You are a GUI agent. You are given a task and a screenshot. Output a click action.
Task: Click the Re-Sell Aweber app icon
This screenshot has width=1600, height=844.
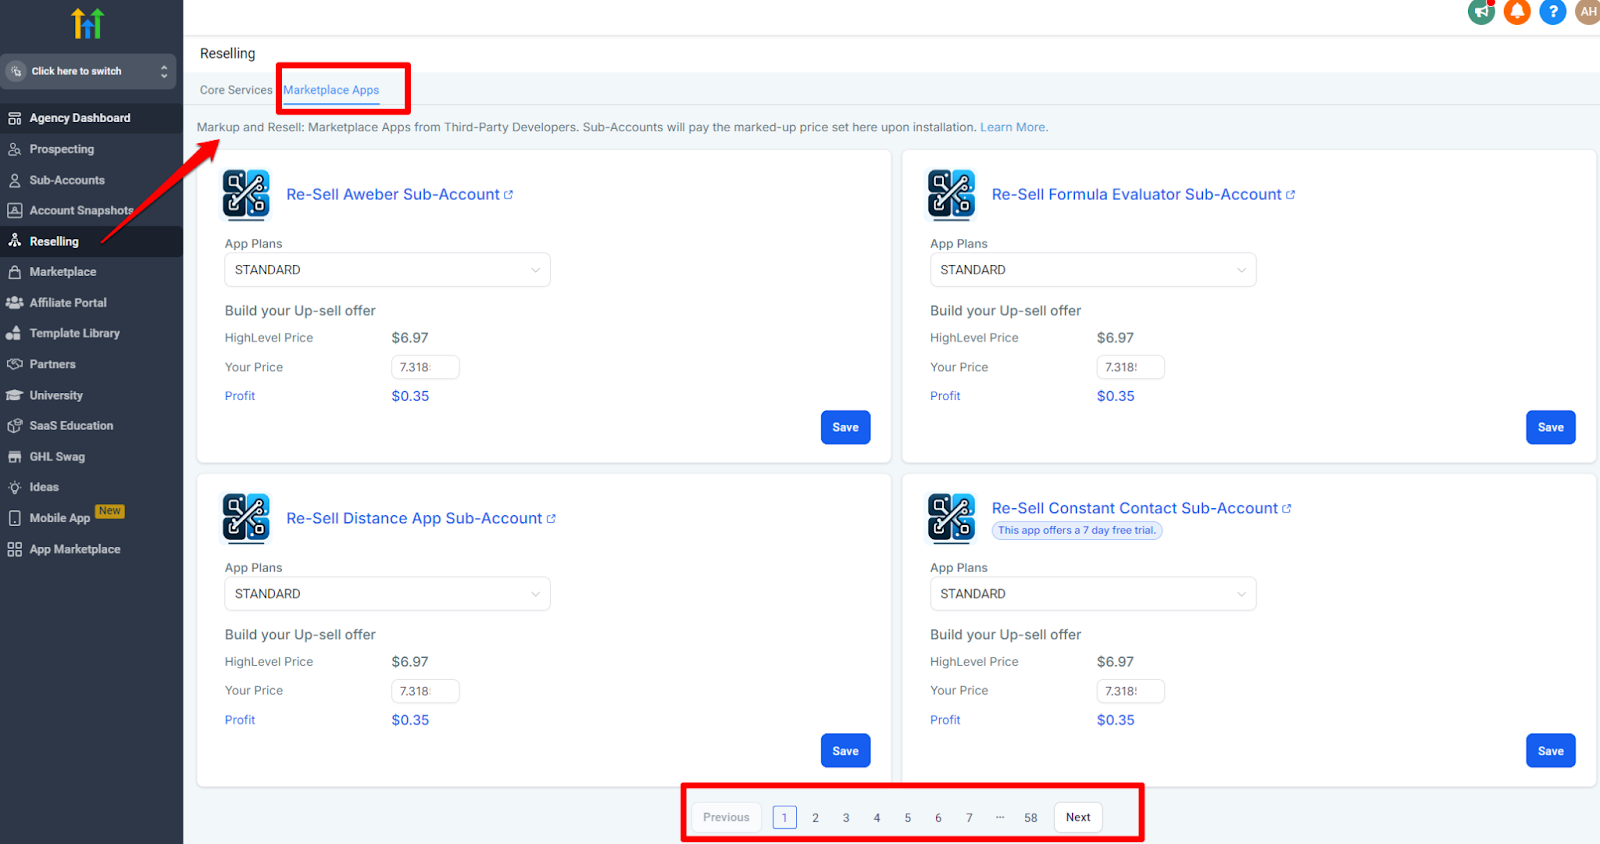tap(246, 194)
